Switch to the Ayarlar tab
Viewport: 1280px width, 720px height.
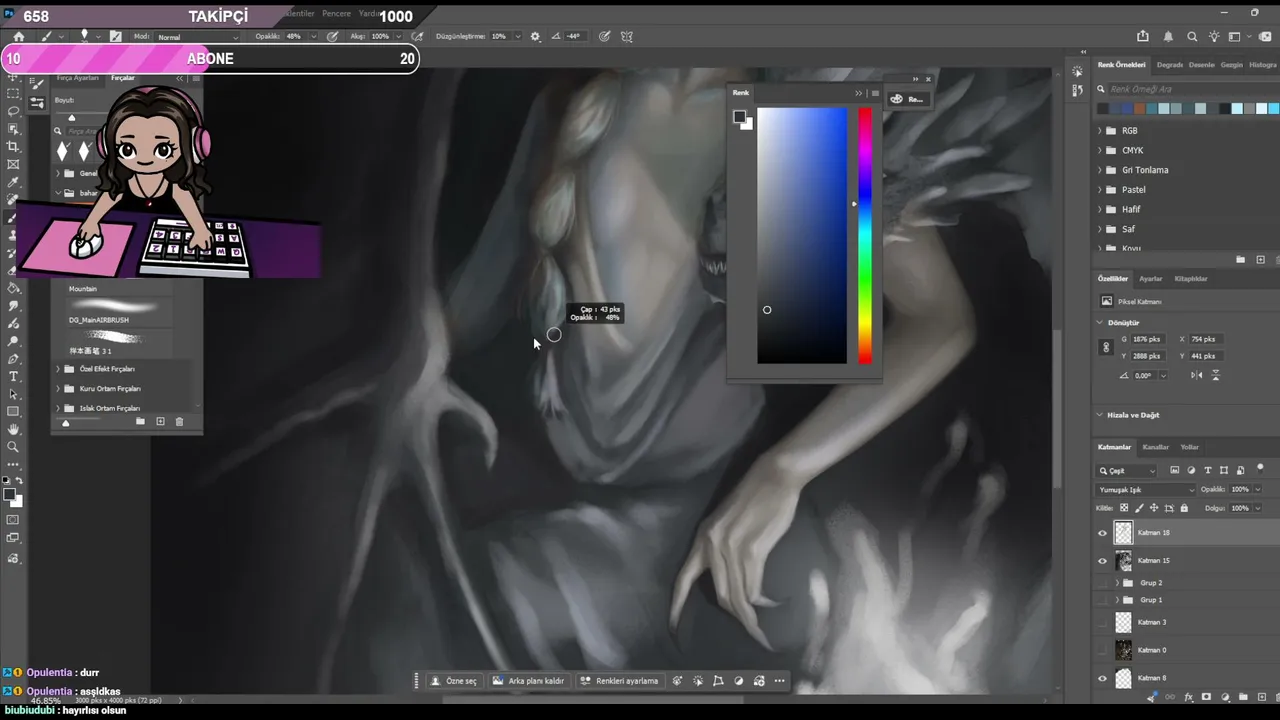pyautogui.click(x=1150, y=279)
